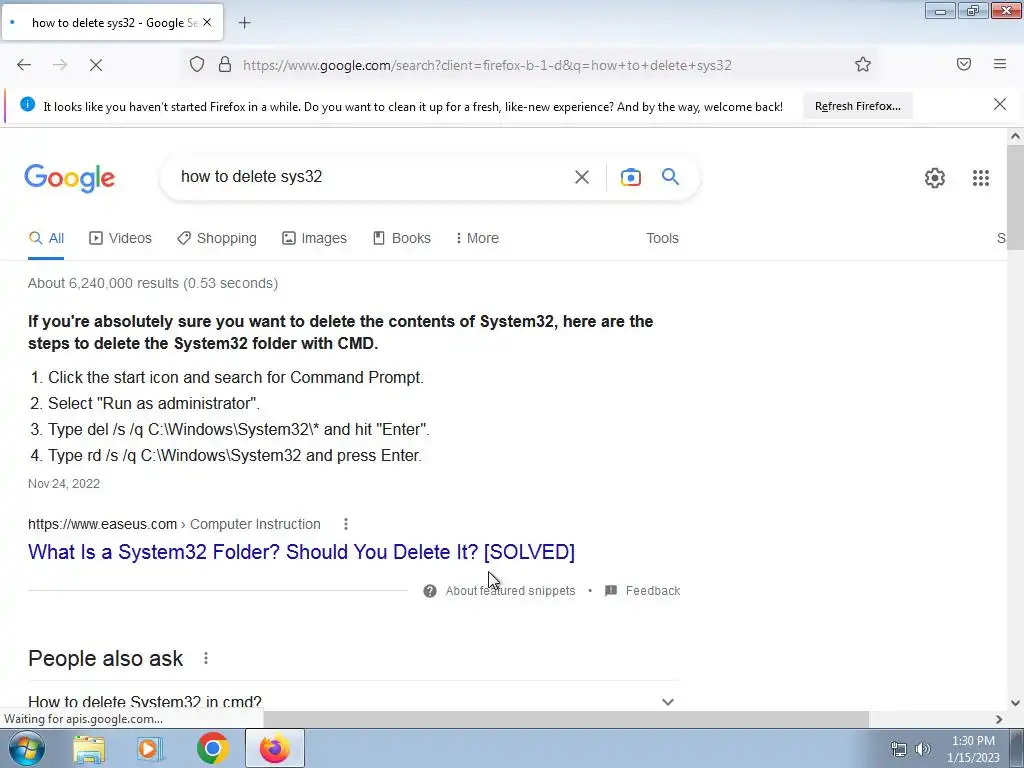Open tracking protection shield info
The width and height of the screenshot is (1024, 768).
click(197, 65)
